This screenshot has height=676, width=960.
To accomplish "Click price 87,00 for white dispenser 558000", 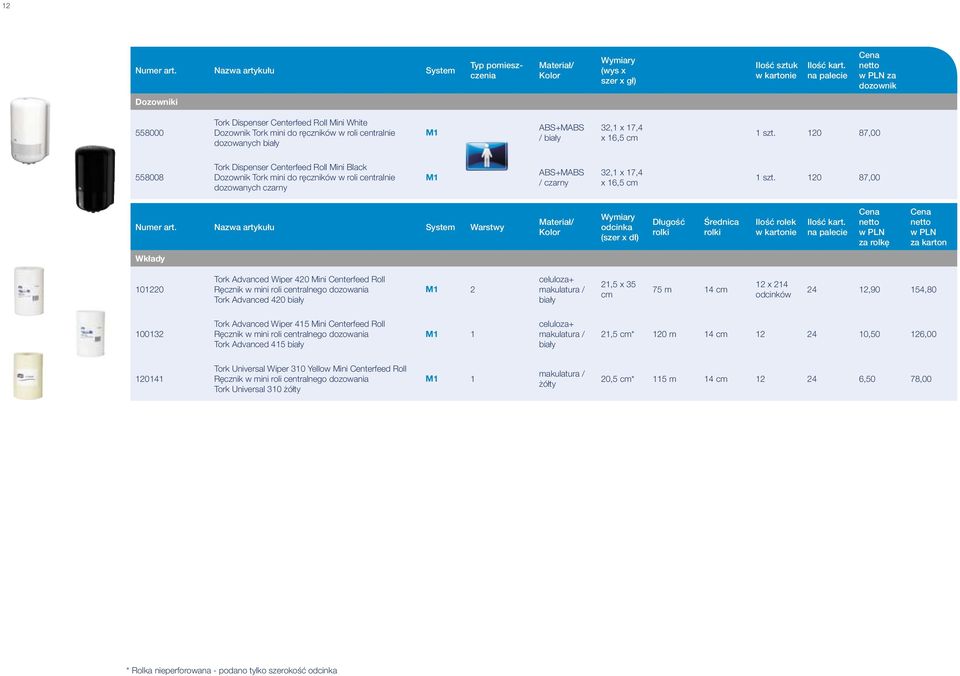I will tap(869, 133).
